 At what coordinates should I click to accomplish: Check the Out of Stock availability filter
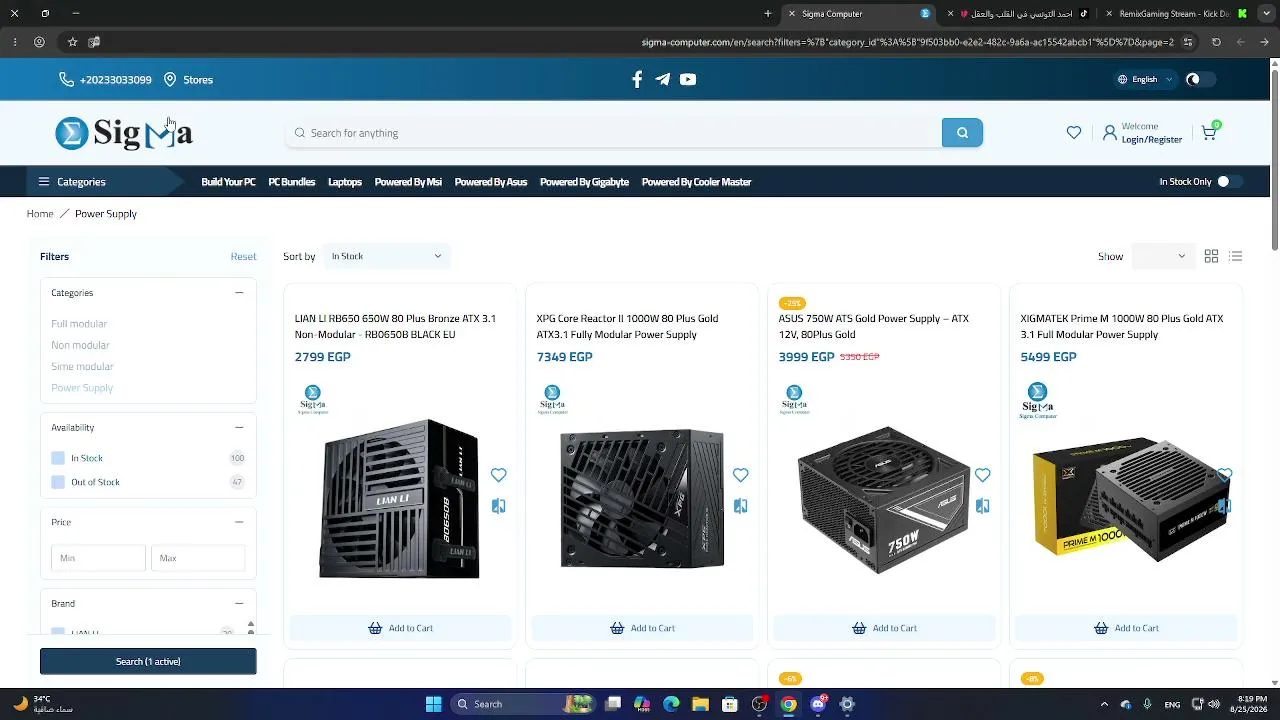[58, 482]
